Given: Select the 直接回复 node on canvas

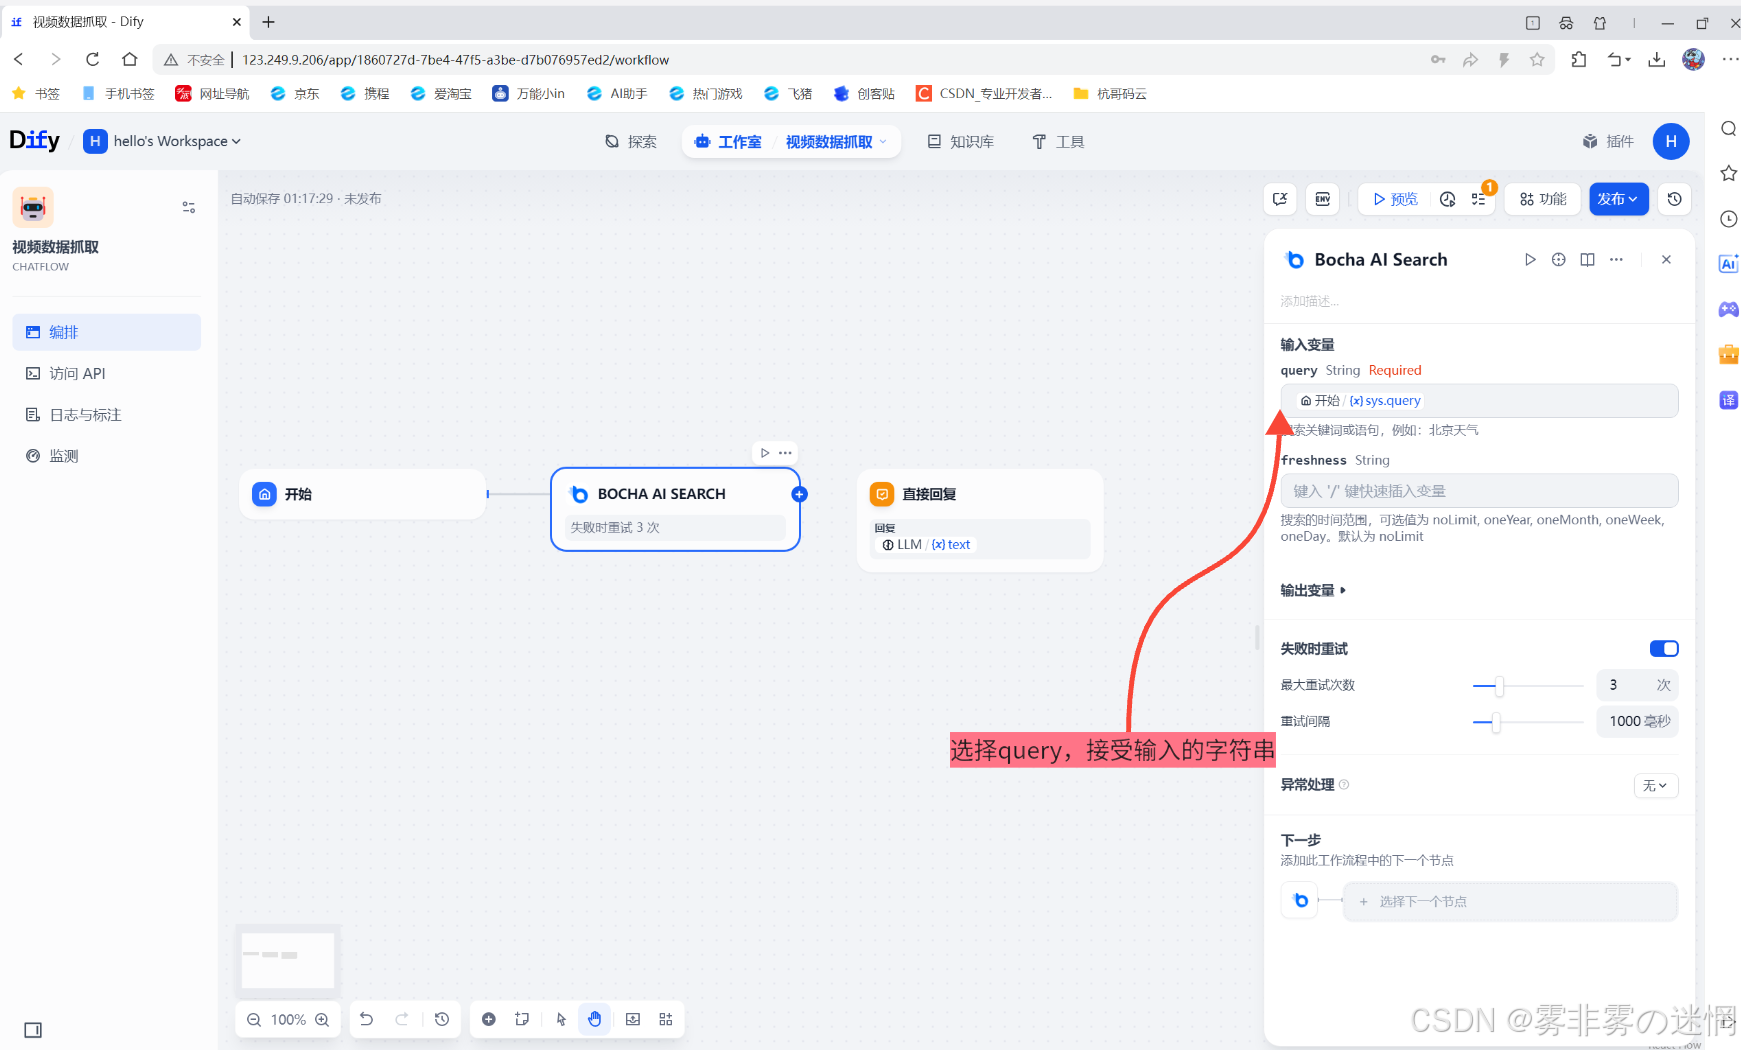Looking at the screenshot, I should click(980, 520).
